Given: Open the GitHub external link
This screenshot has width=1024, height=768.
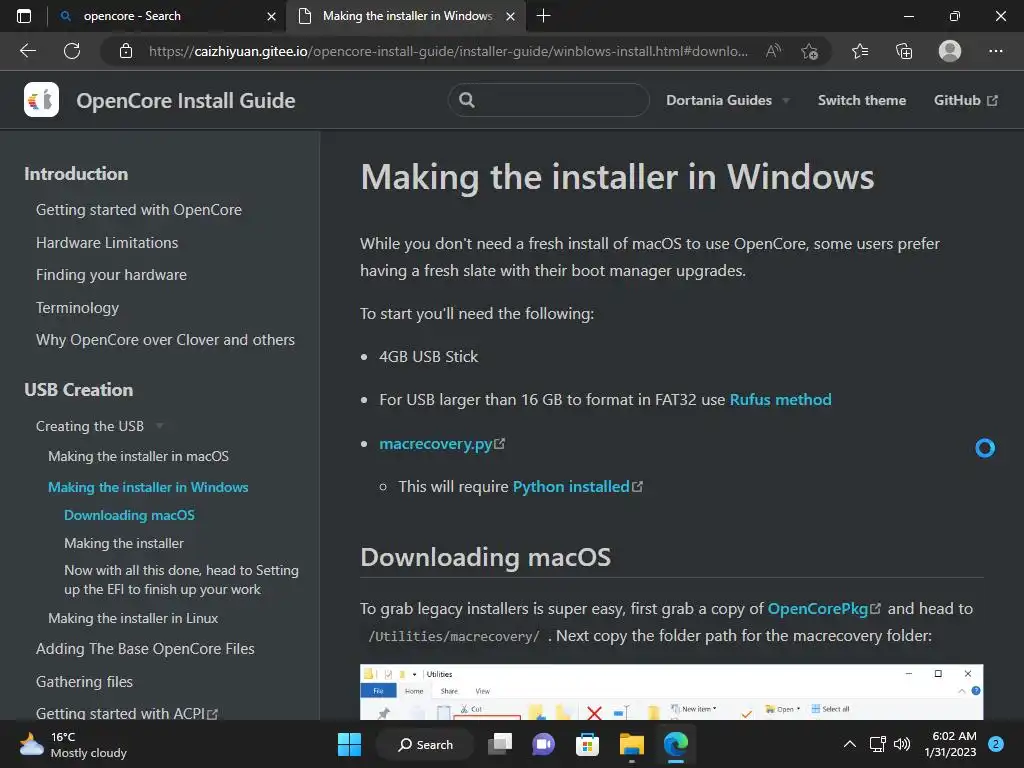Looking at the screenshot, I should pyautogui.click(x=965, y=101).
